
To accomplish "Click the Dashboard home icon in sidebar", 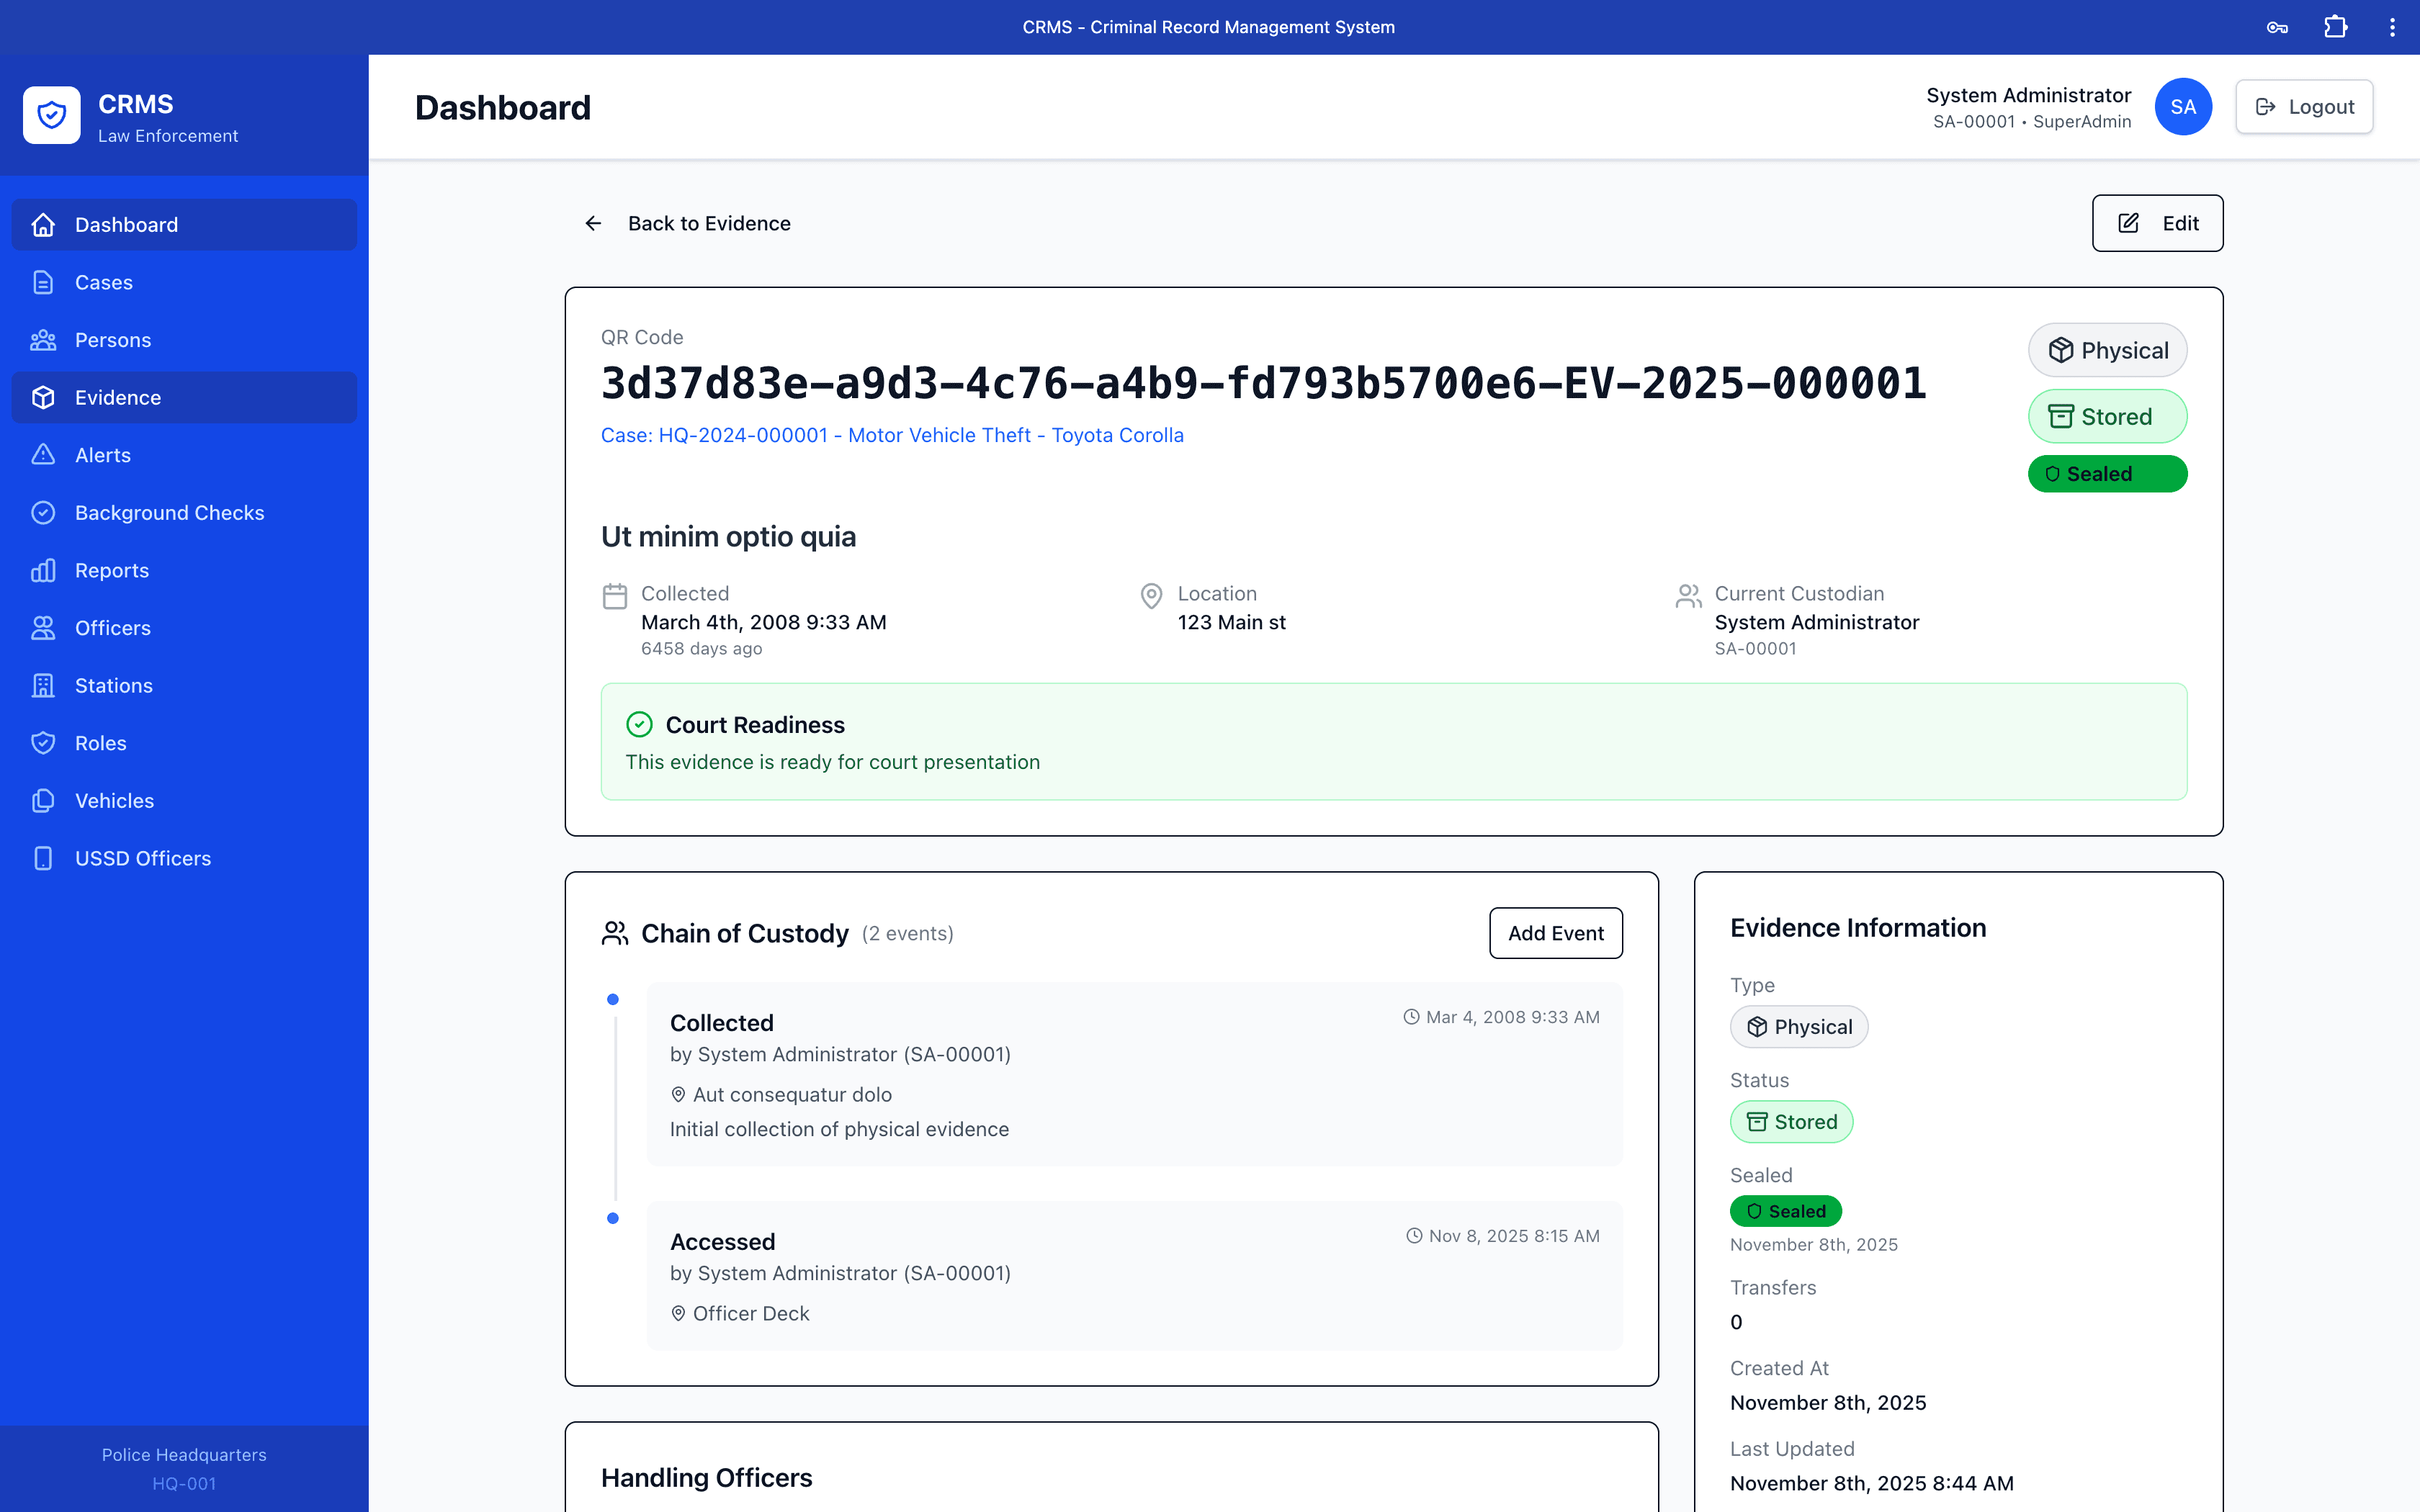I will 43,225.
